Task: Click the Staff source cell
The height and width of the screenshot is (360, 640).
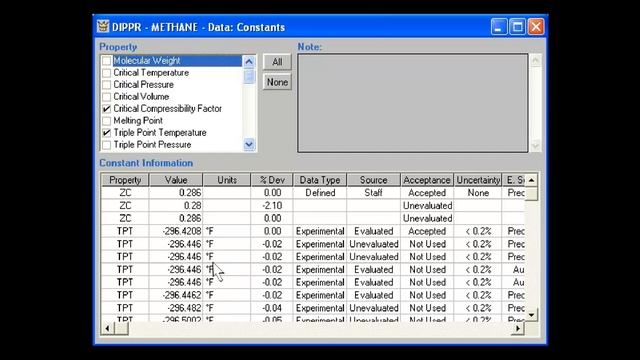Action: click(373, 193)
